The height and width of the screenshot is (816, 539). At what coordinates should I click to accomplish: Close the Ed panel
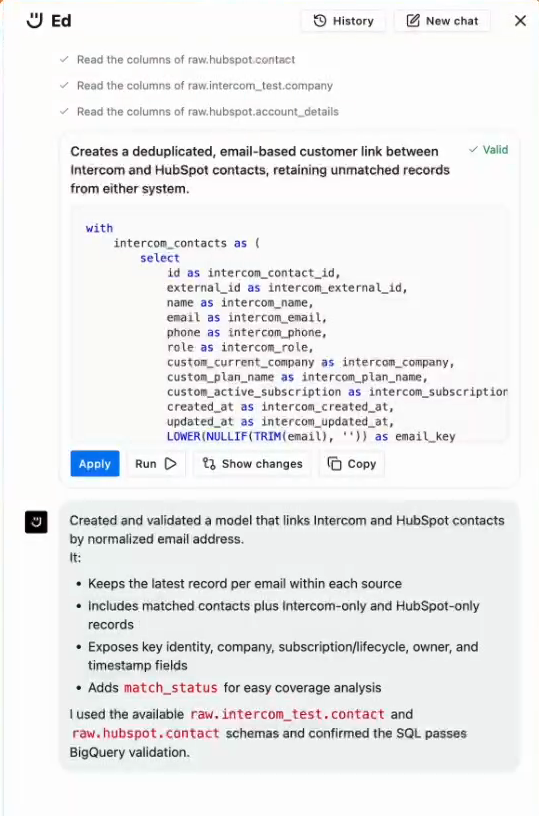coord(520,21)
